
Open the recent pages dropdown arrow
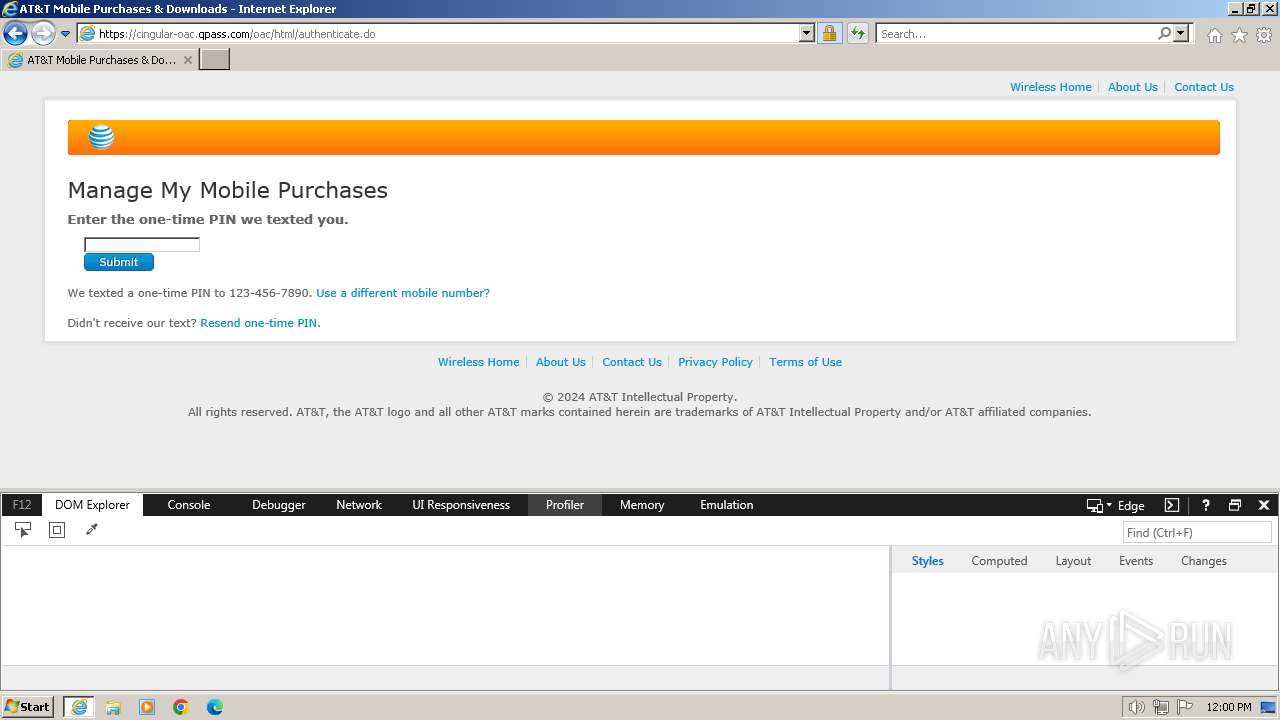click(66, 34)
